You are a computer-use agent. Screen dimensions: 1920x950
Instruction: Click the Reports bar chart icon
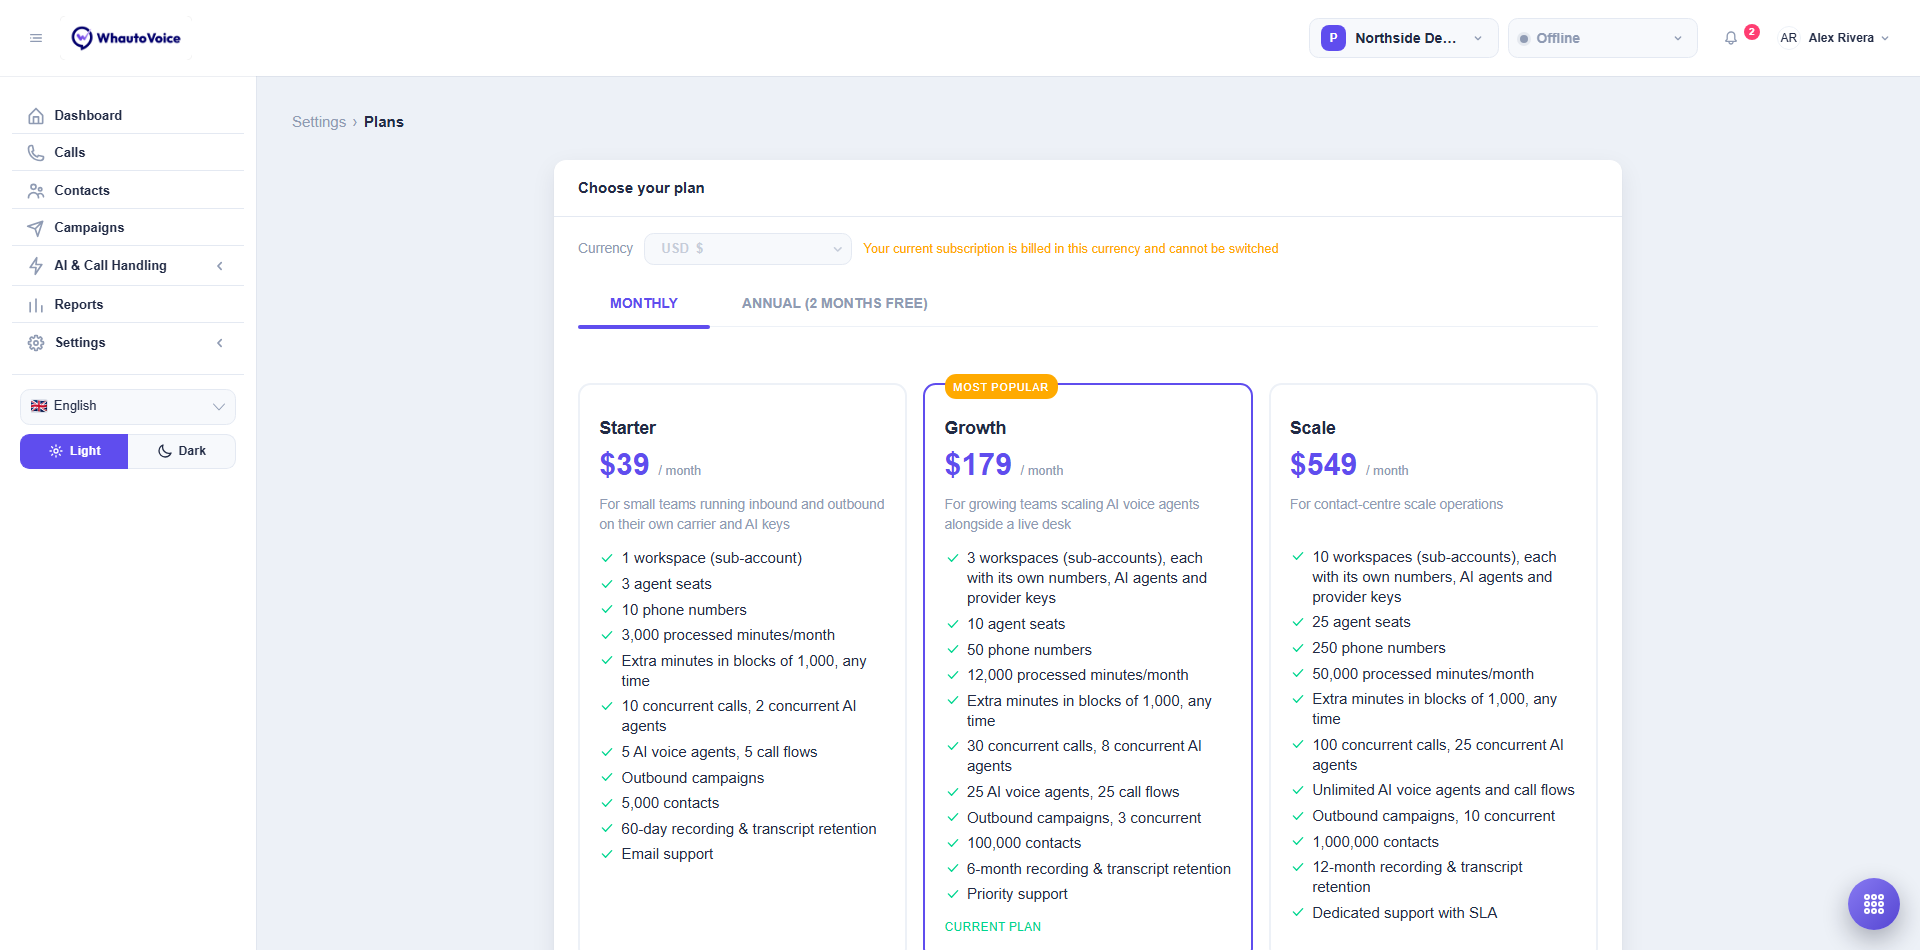pos(36,305)
